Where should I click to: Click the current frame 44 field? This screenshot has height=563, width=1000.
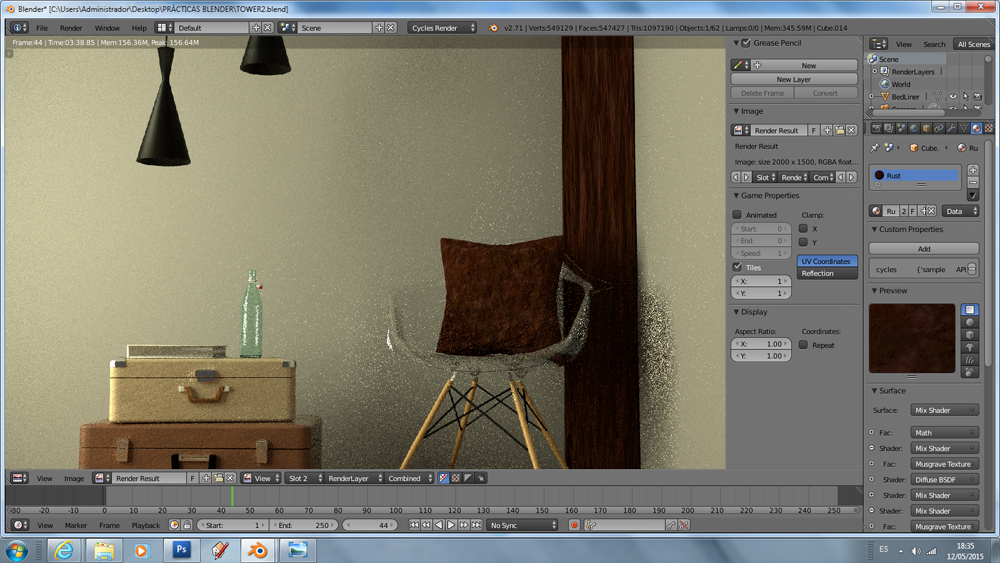click(369, 525)
